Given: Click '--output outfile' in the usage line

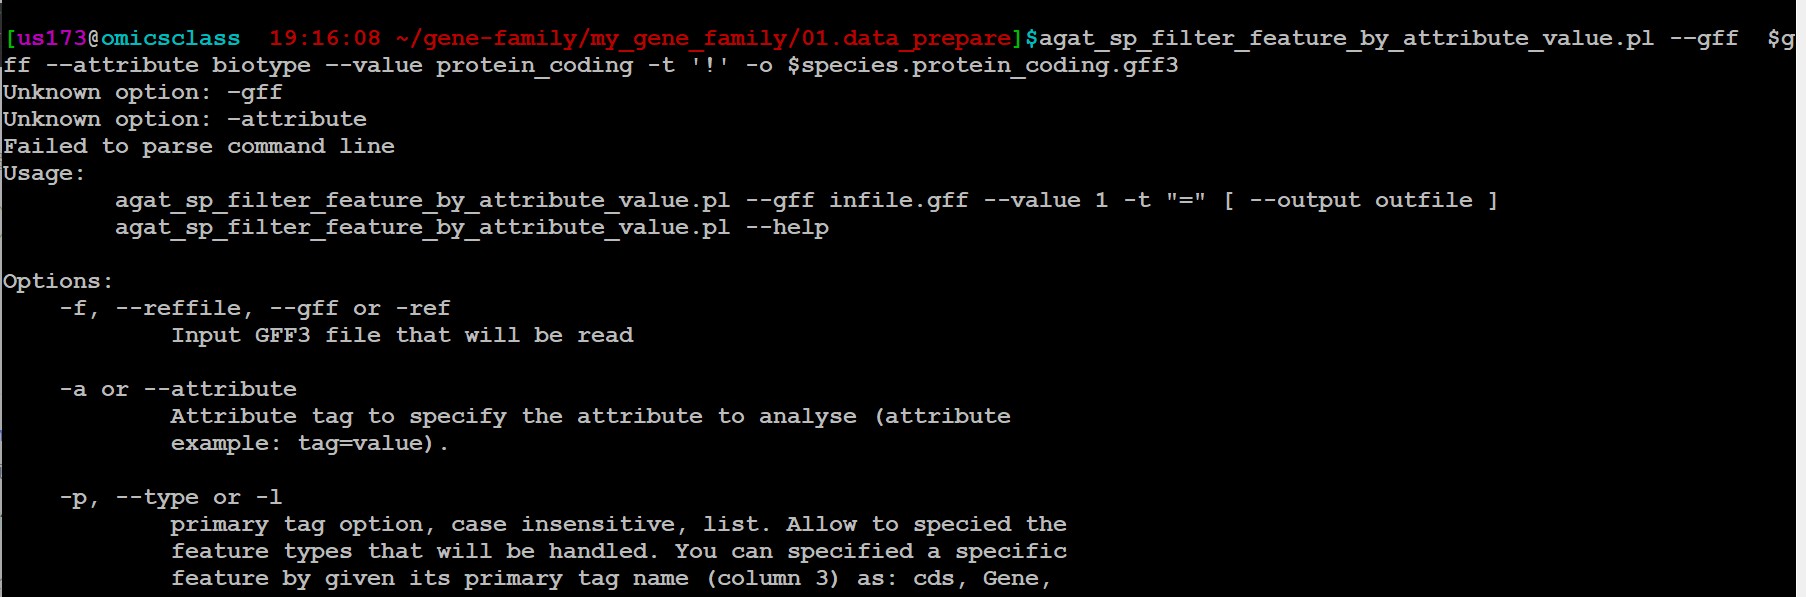Looking at the screenshot, I should 1361,201.
